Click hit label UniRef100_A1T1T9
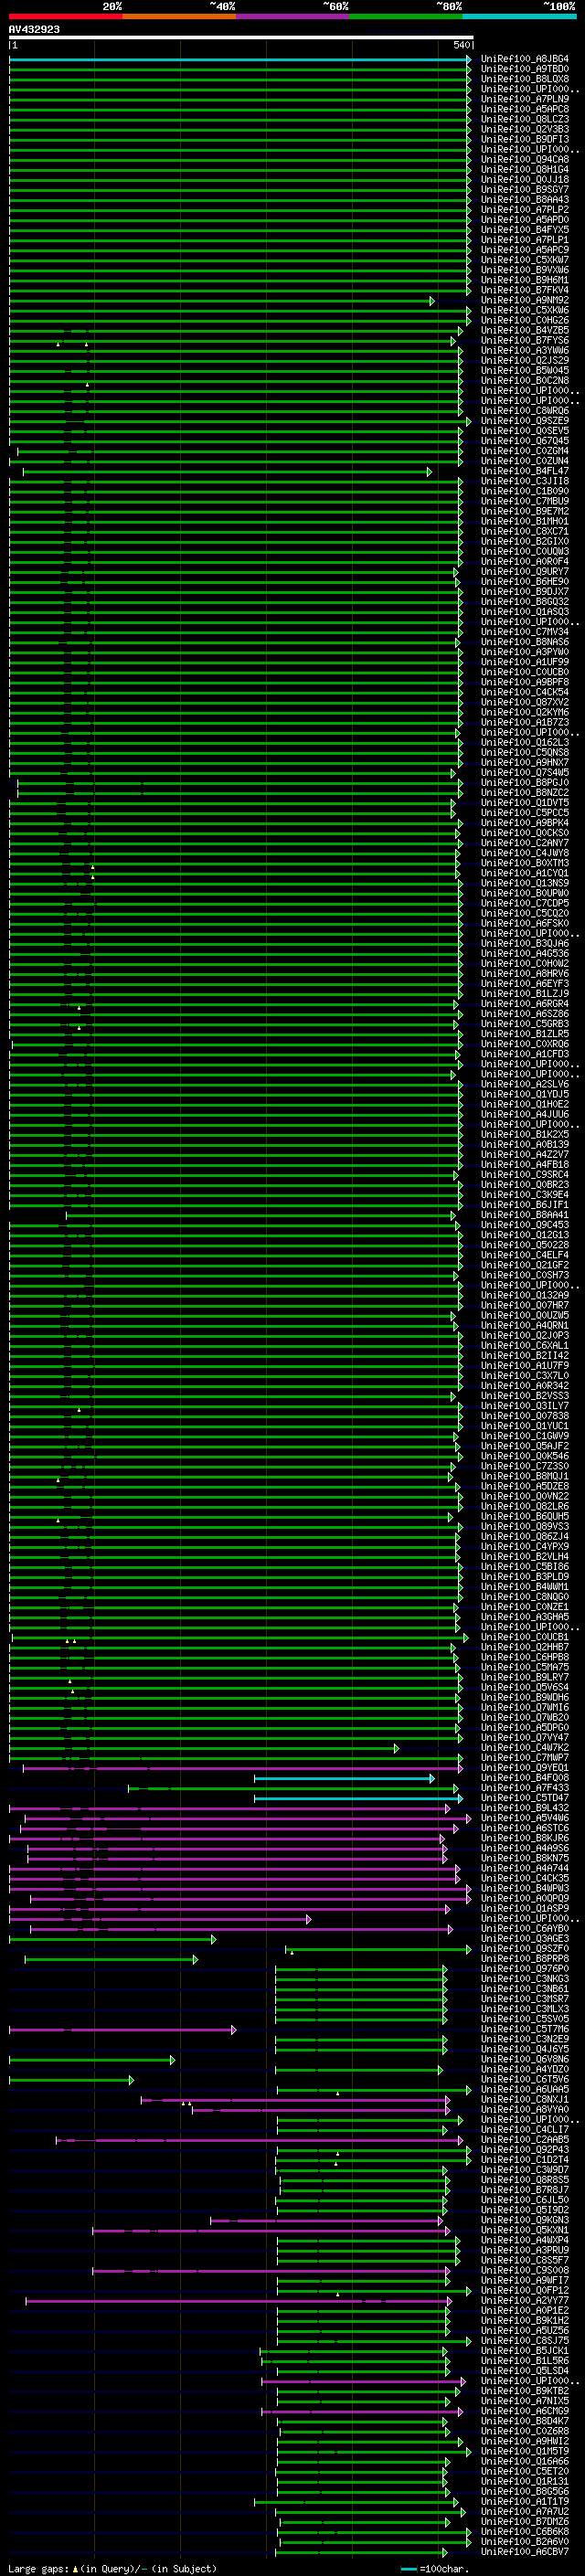The width and height of the screenshot is (585, 2576). click(525, 2501)
